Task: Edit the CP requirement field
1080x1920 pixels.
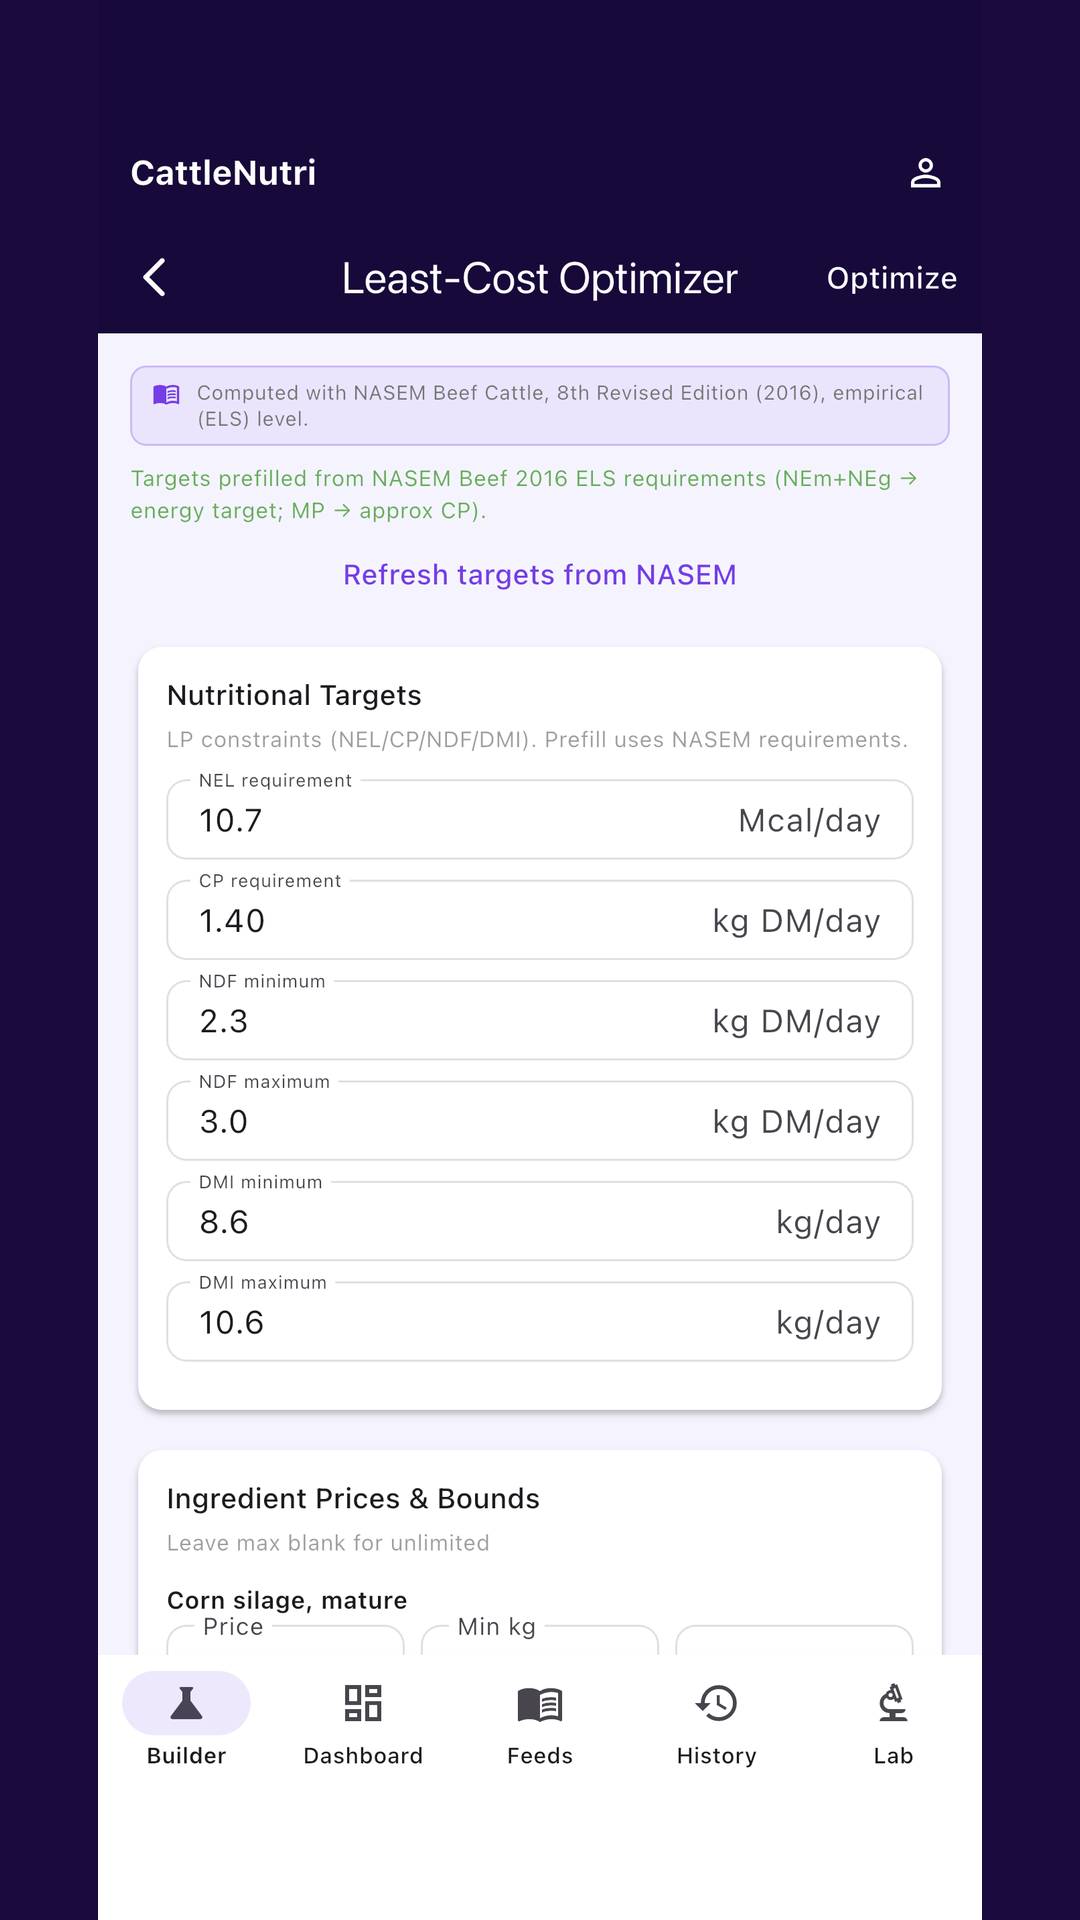Action: (540, 920)
